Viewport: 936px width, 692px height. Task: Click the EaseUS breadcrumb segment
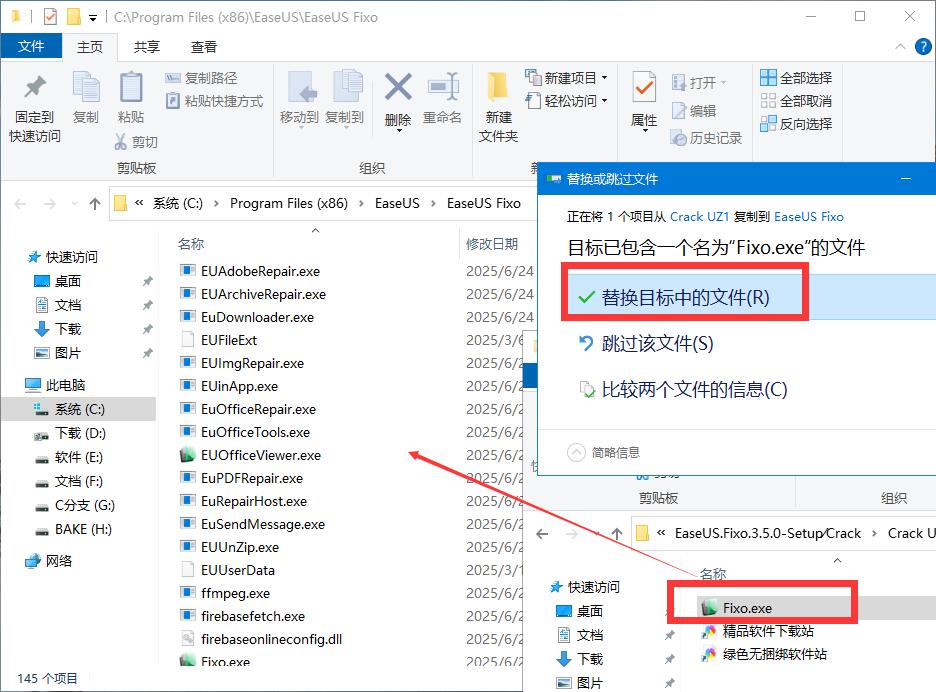pos(397,204)
